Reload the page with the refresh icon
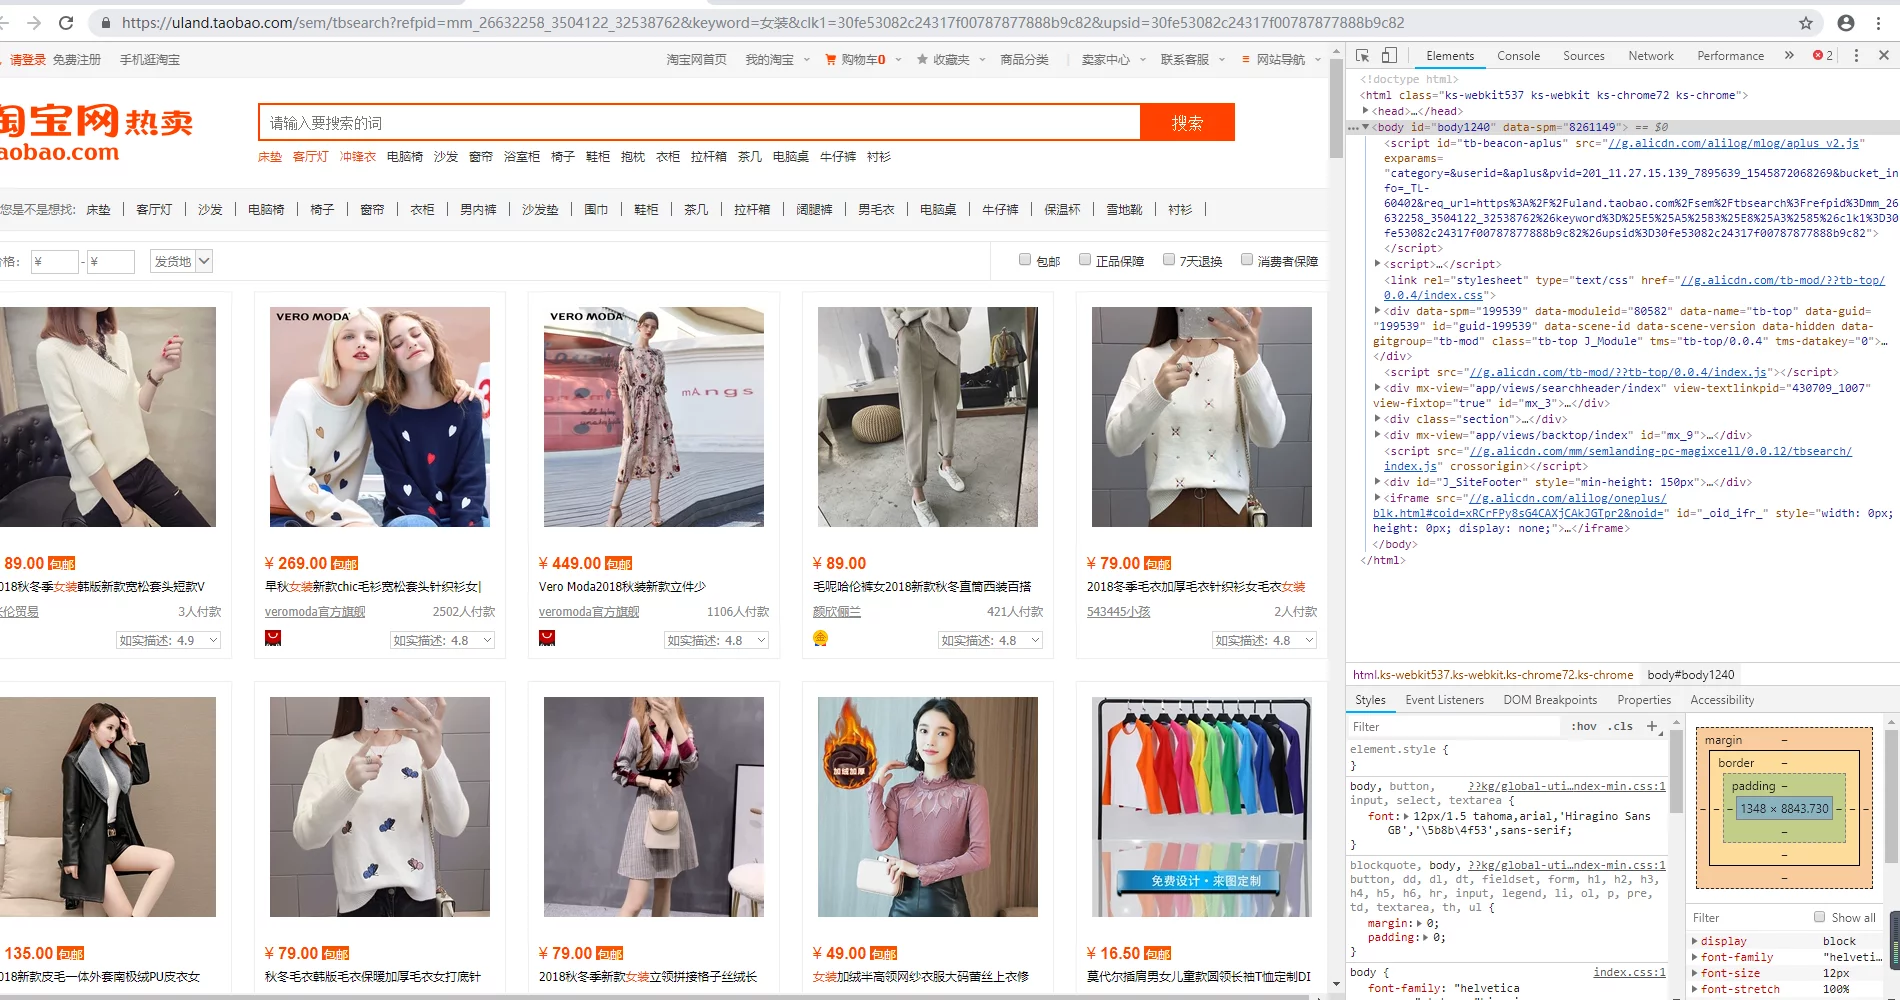Viewport: 1900px width, 1000px height. [66, 22]
